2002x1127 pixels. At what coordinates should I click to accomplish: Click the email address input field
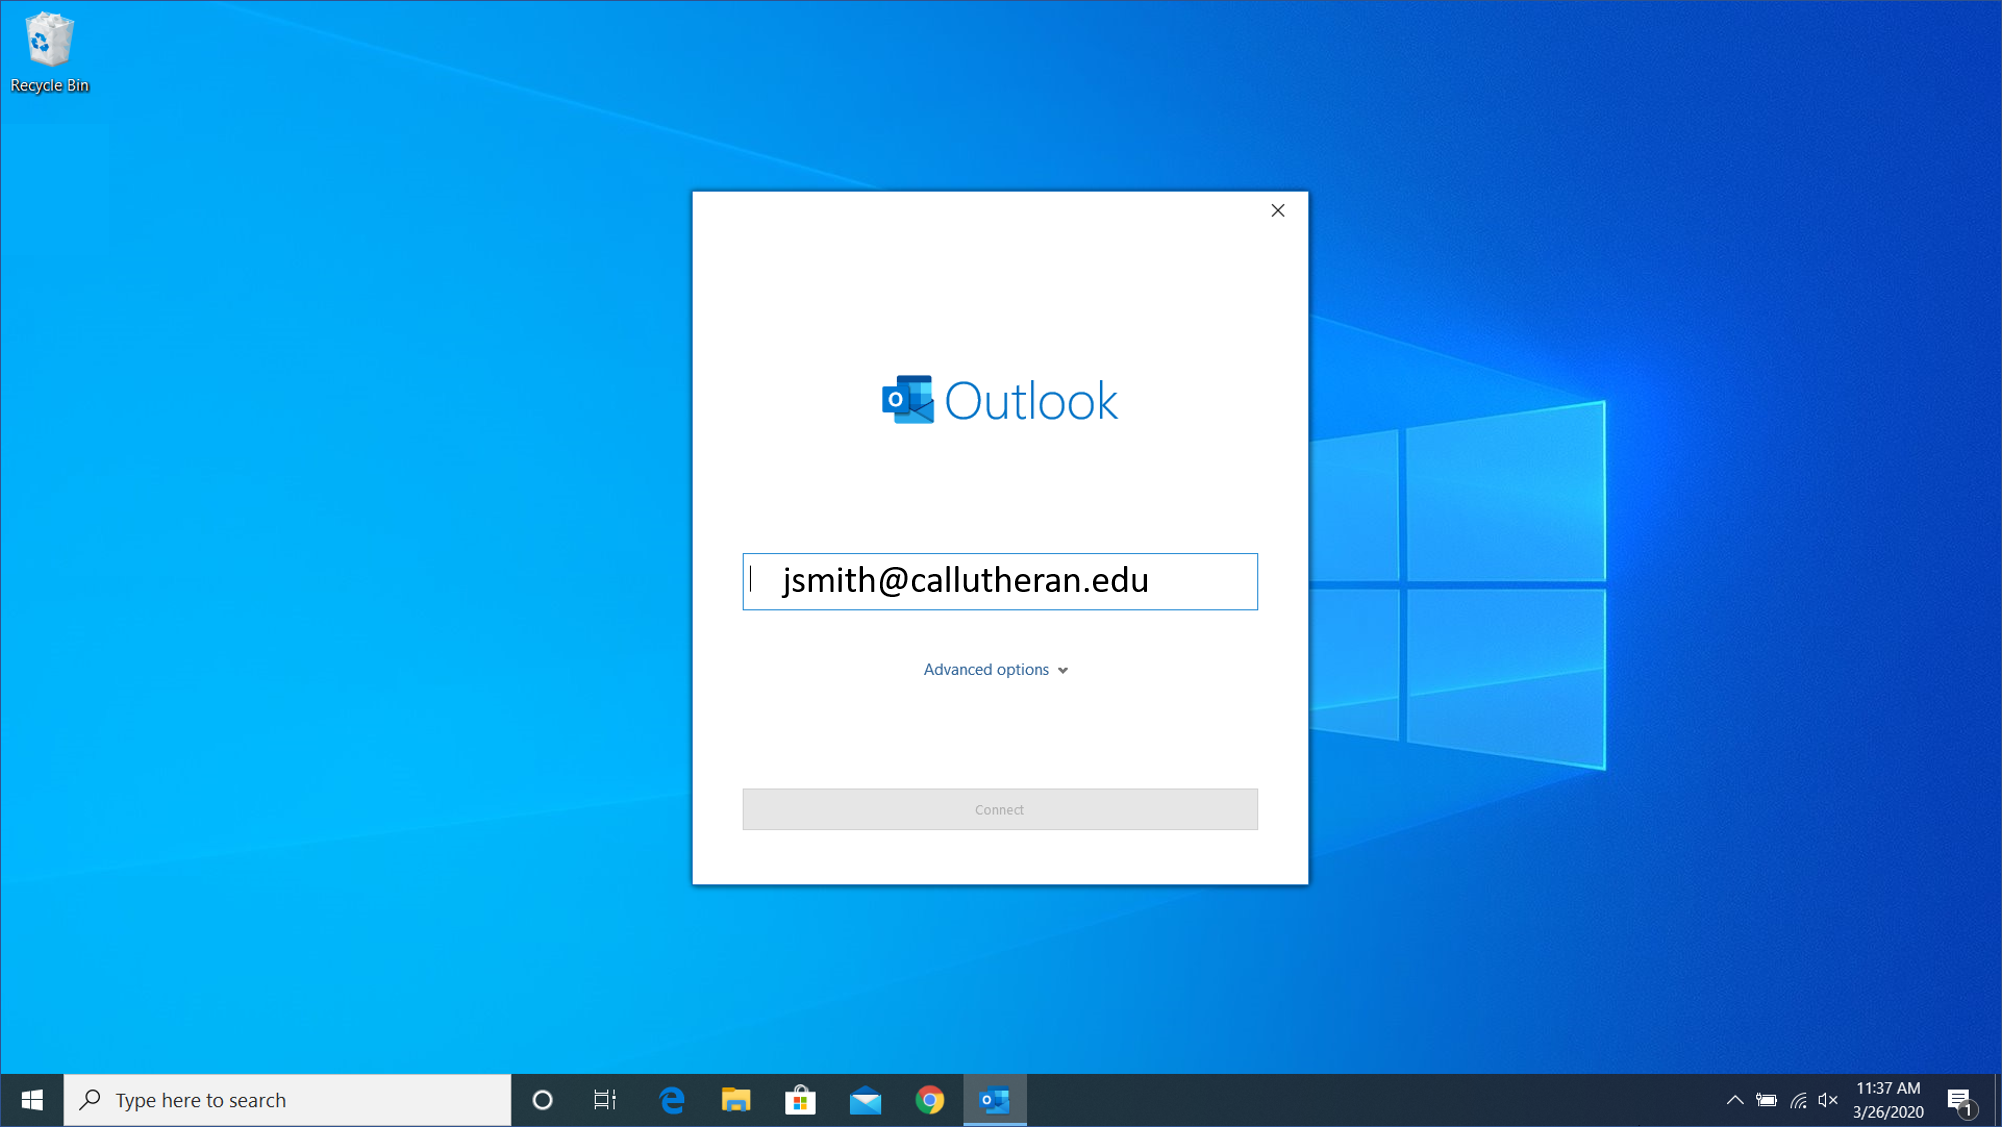click(x=999, y=581)
